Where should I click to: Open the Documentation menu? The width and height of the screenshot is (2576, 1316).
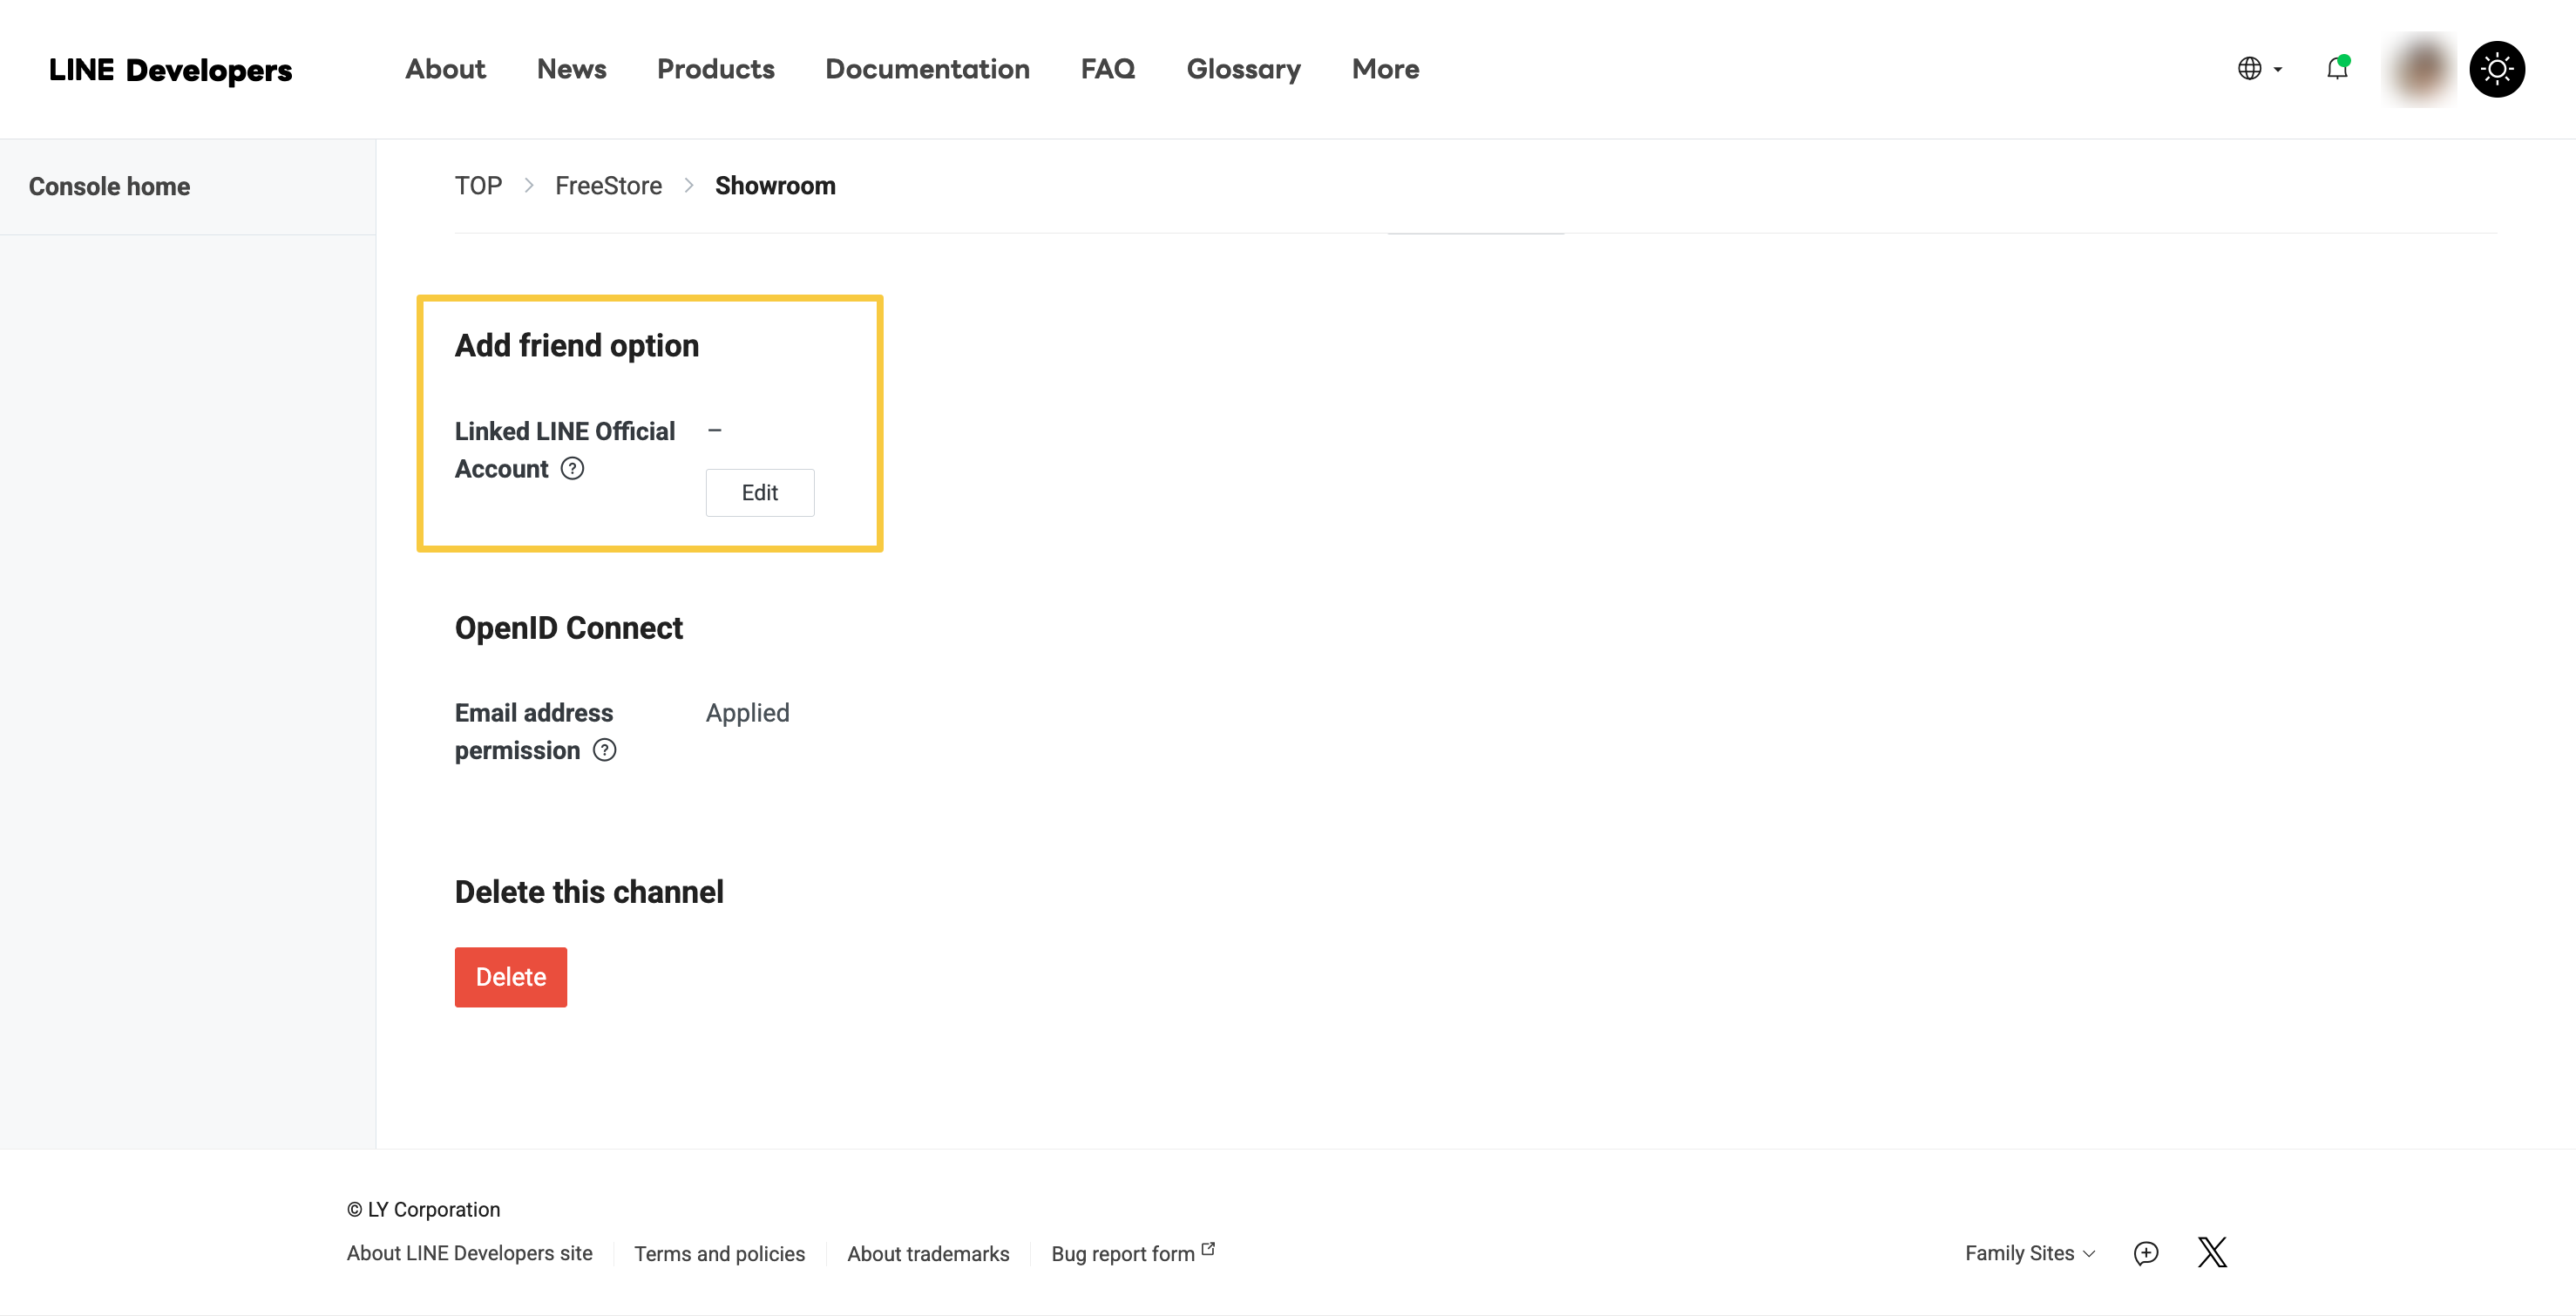(x=927, y=69)
